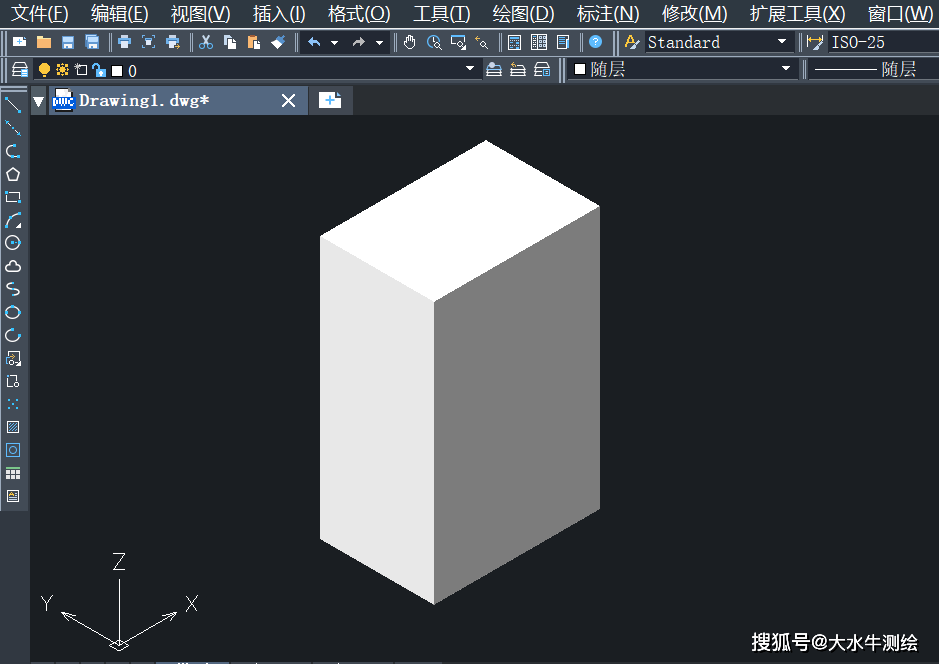This screenshot has width=940, height=664.
Task: Switch to the Drawing1.dwg tab
Action: (144, 100)
